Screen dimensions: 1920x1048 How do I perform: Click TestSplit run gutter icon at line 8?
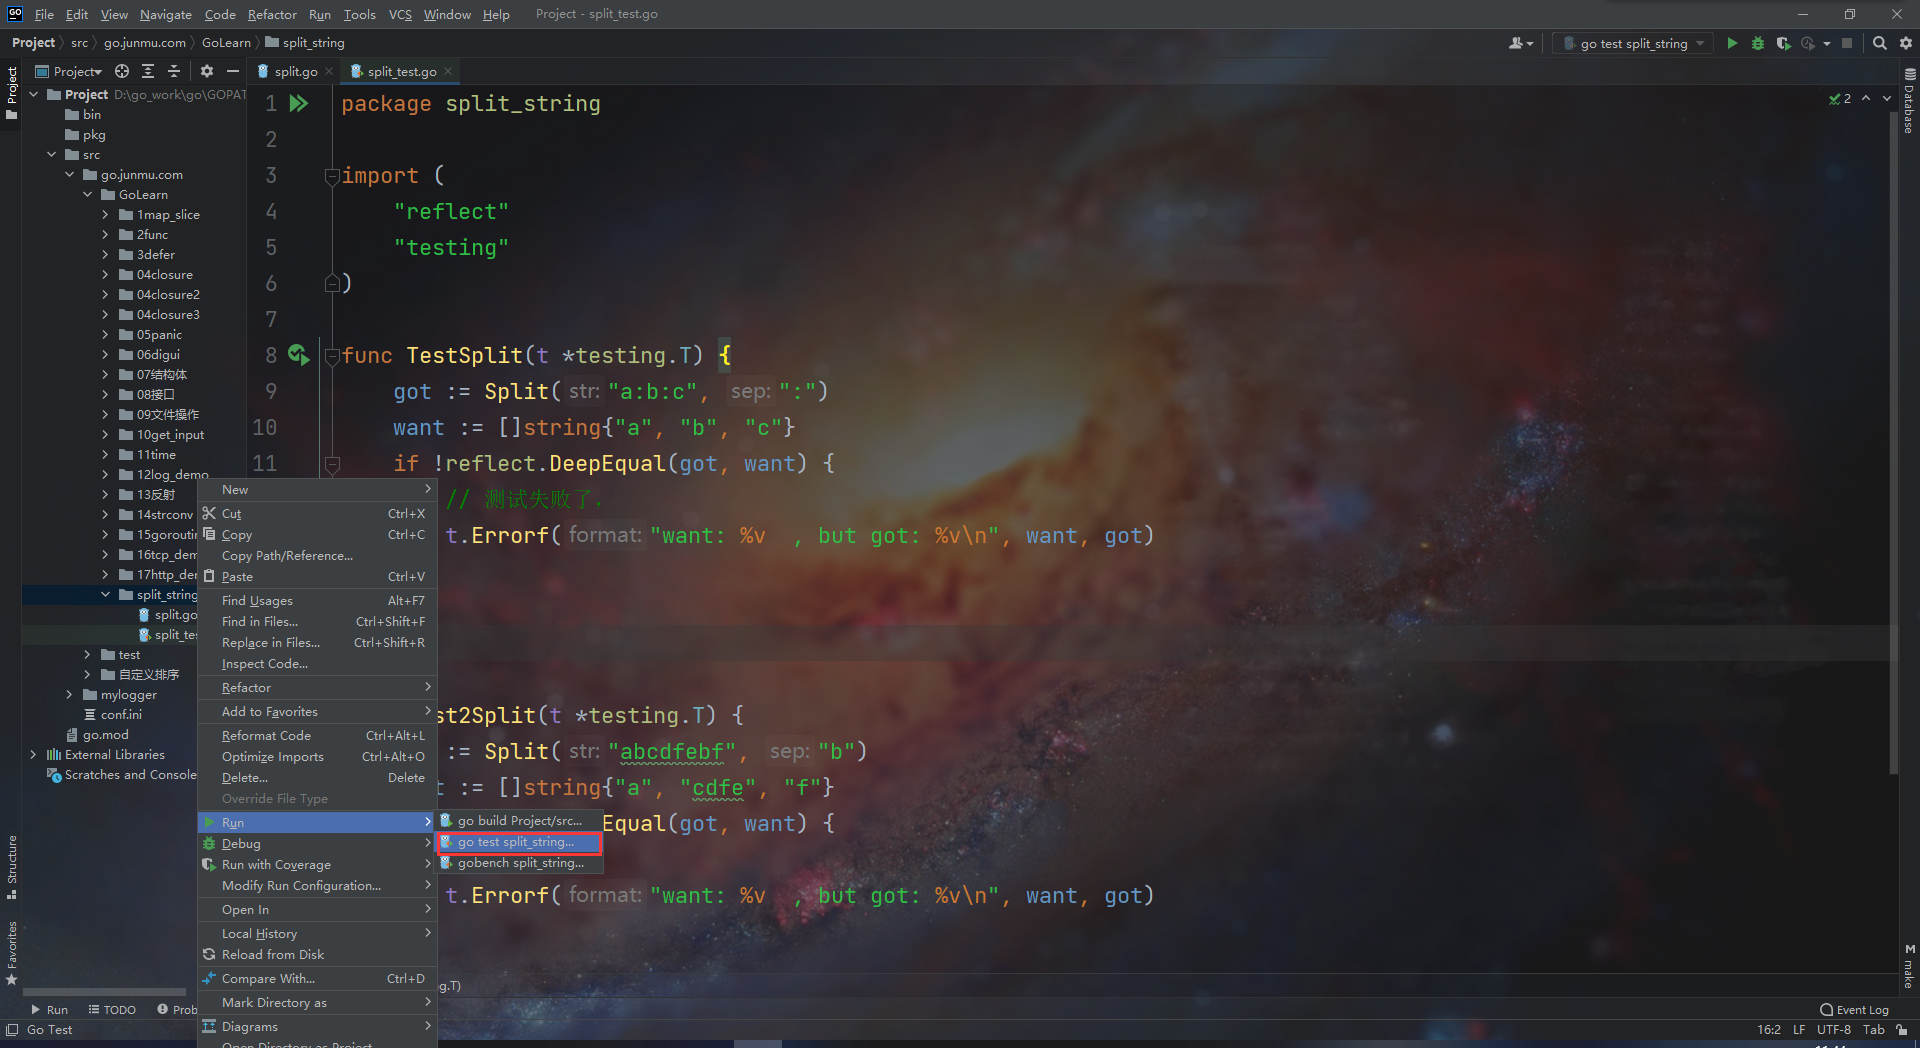pyautogui.click(x=298, y=354)
